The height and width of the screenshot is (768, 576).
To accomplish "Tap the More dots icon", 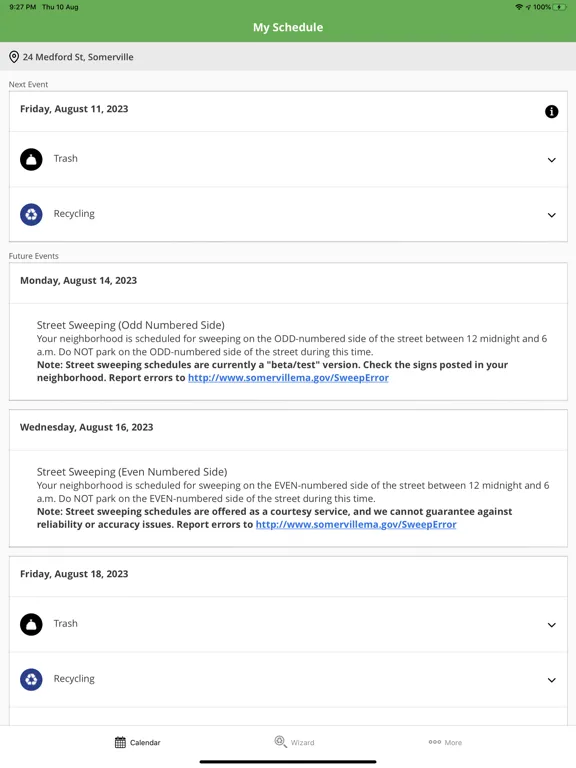I will 435,742.
